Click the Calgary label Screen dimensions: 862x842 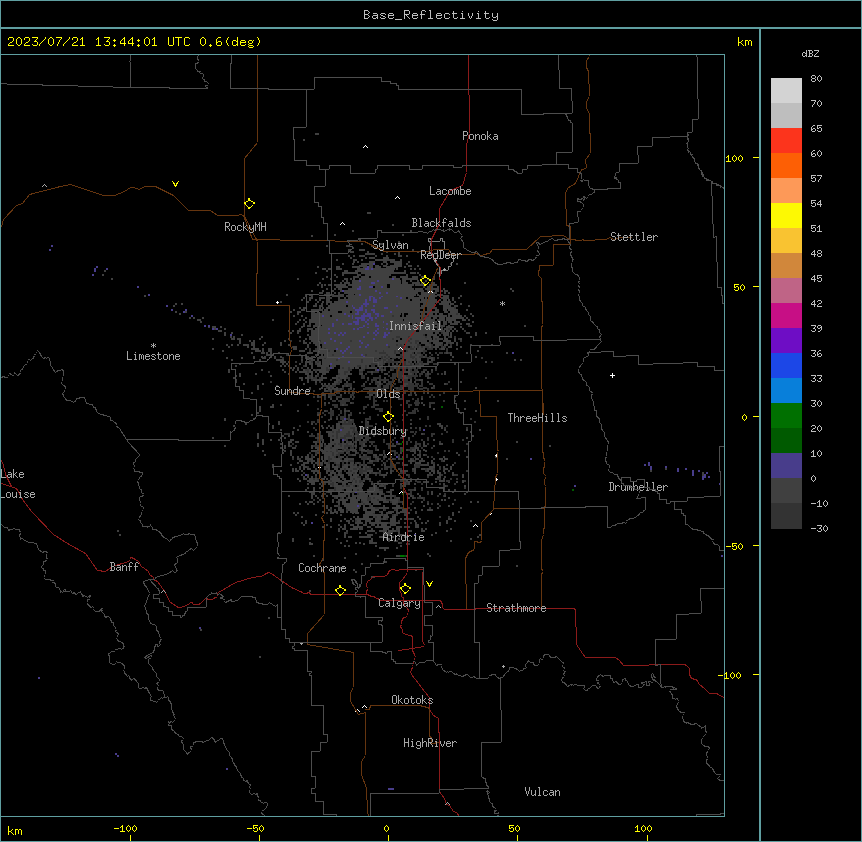point(400,603)
